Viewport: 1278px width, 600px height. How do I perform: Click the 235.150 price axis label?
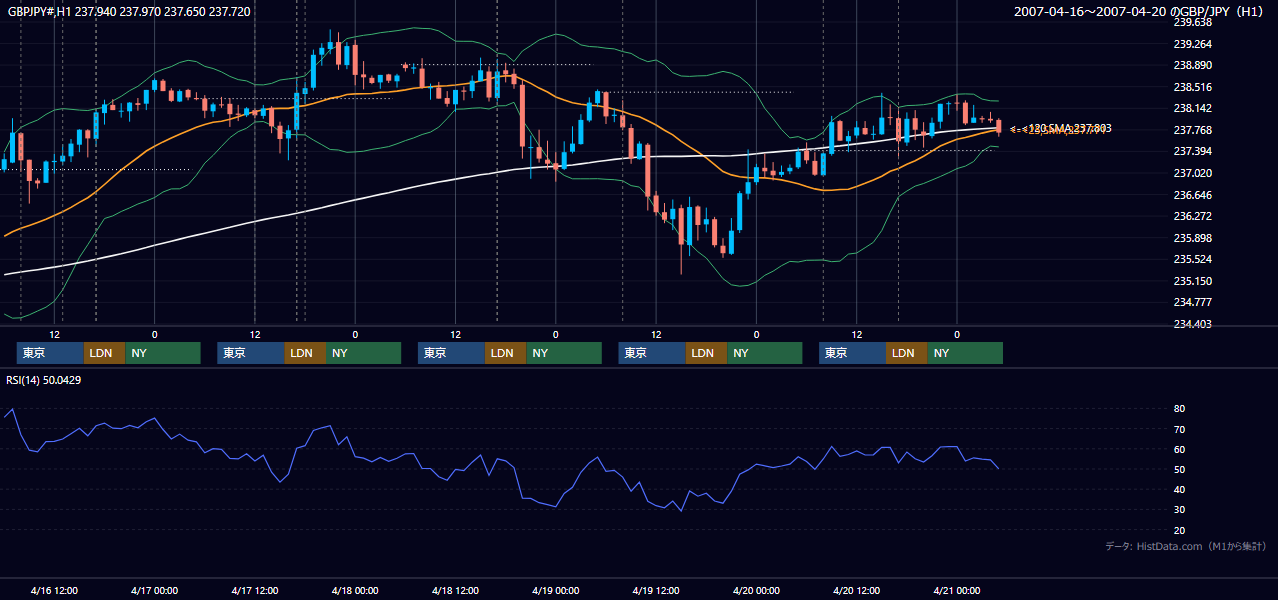[1193, 281]
